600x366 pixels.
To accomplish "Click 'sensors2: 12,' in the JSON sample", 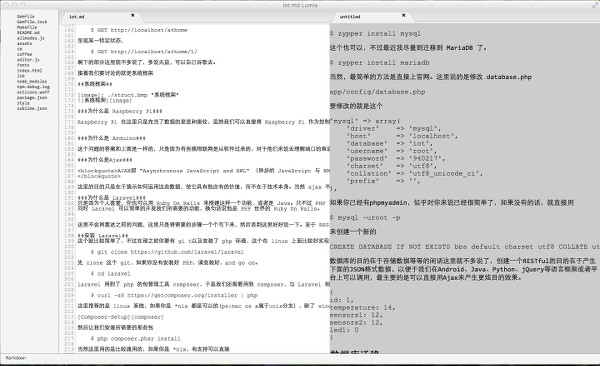I will pos(356,322).
